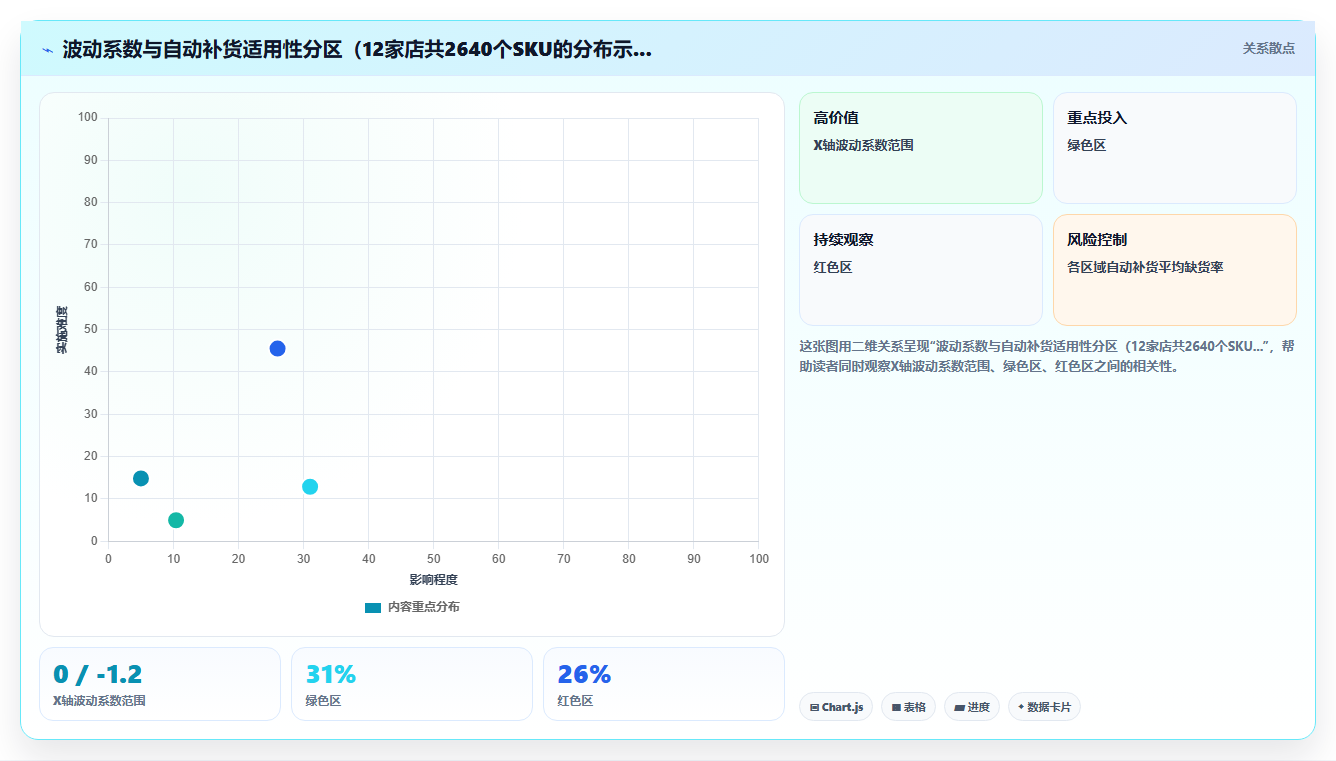Open the 高价值 card

(x=920, y=148)
